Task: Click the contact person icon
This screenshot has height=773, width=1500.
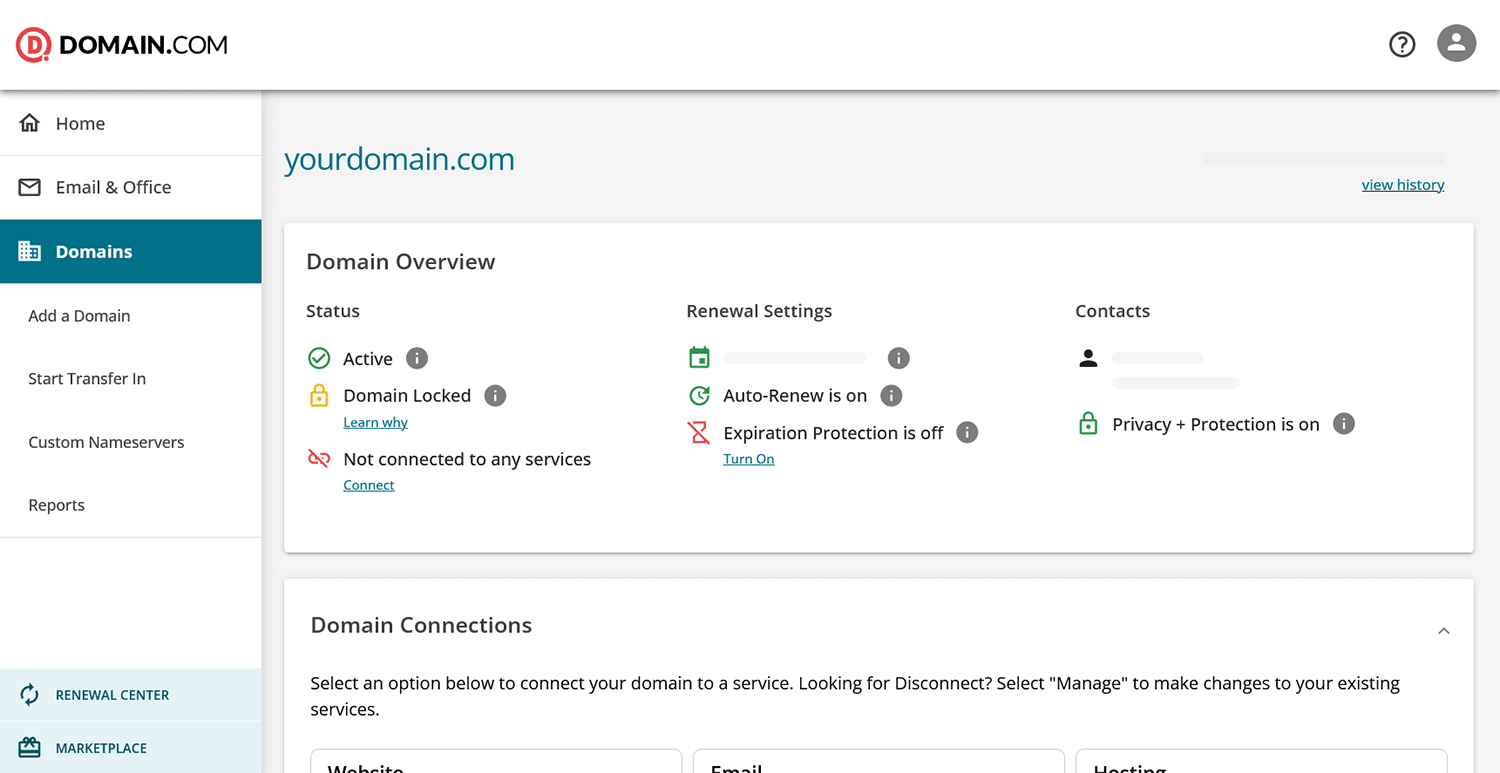Action: [1088, 358]
